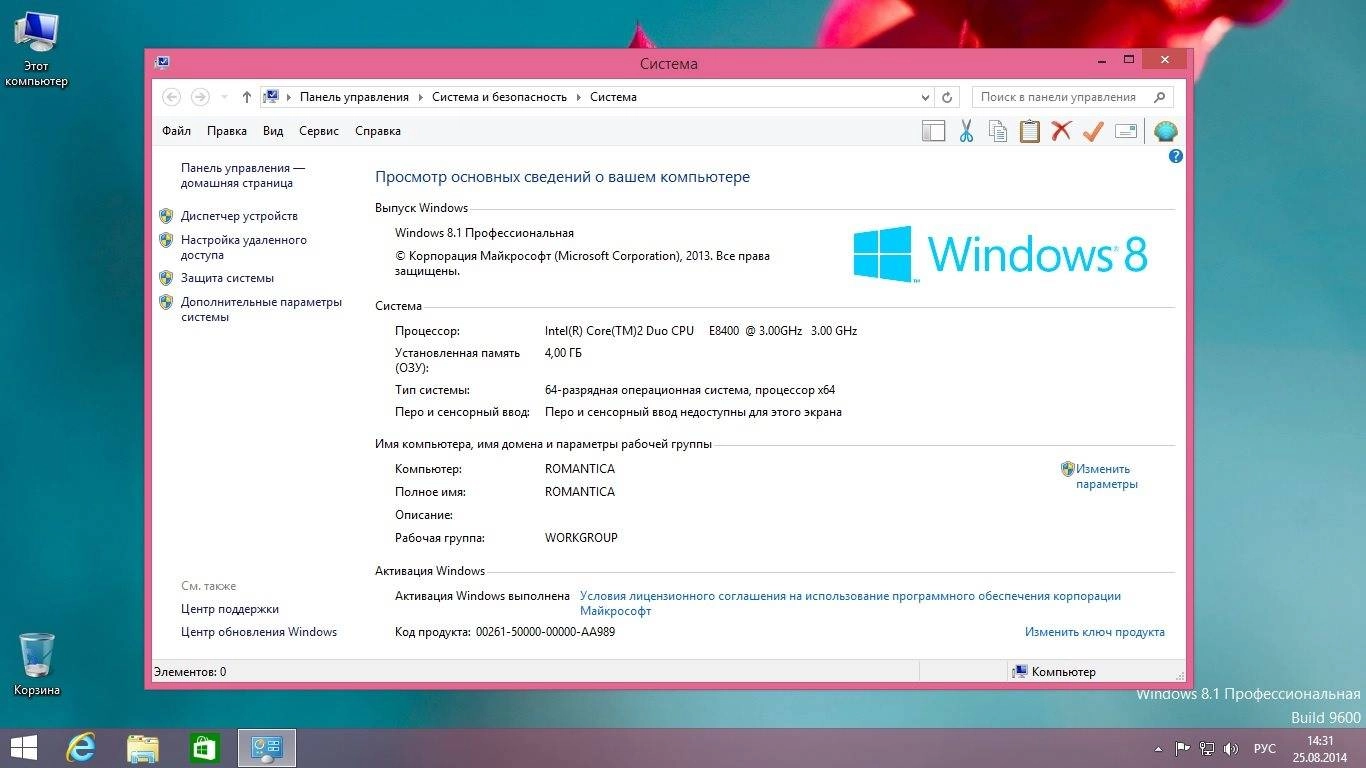This screenshot has height=768, width=1366.
Task: Go back with the back arrow
Action: click(172, 97)
